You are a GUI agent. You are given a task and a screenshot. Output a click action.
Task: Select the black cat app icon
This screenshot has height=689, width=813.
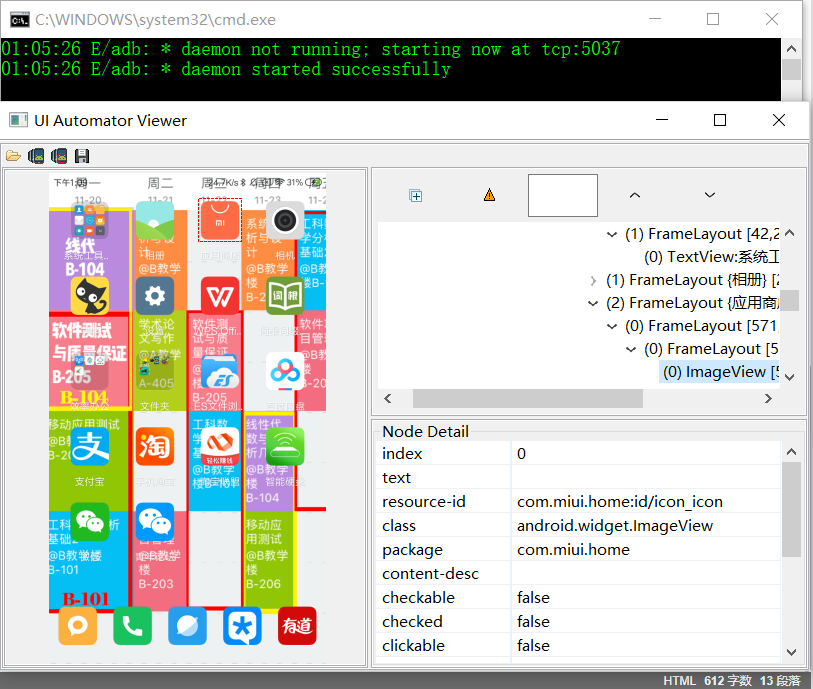click(x=90, y=296)
